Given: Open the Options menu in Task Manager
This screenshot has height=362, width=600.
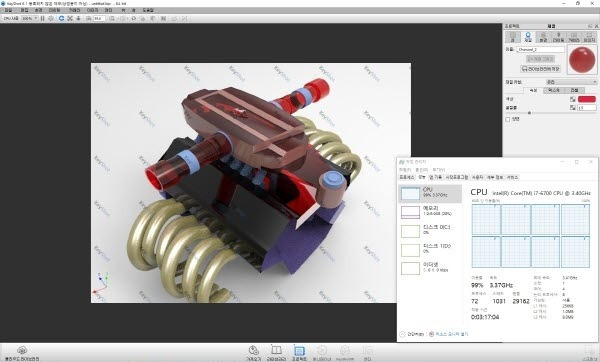Looking at the screenshot, I should pyautogui.click(x=421, y=170).
